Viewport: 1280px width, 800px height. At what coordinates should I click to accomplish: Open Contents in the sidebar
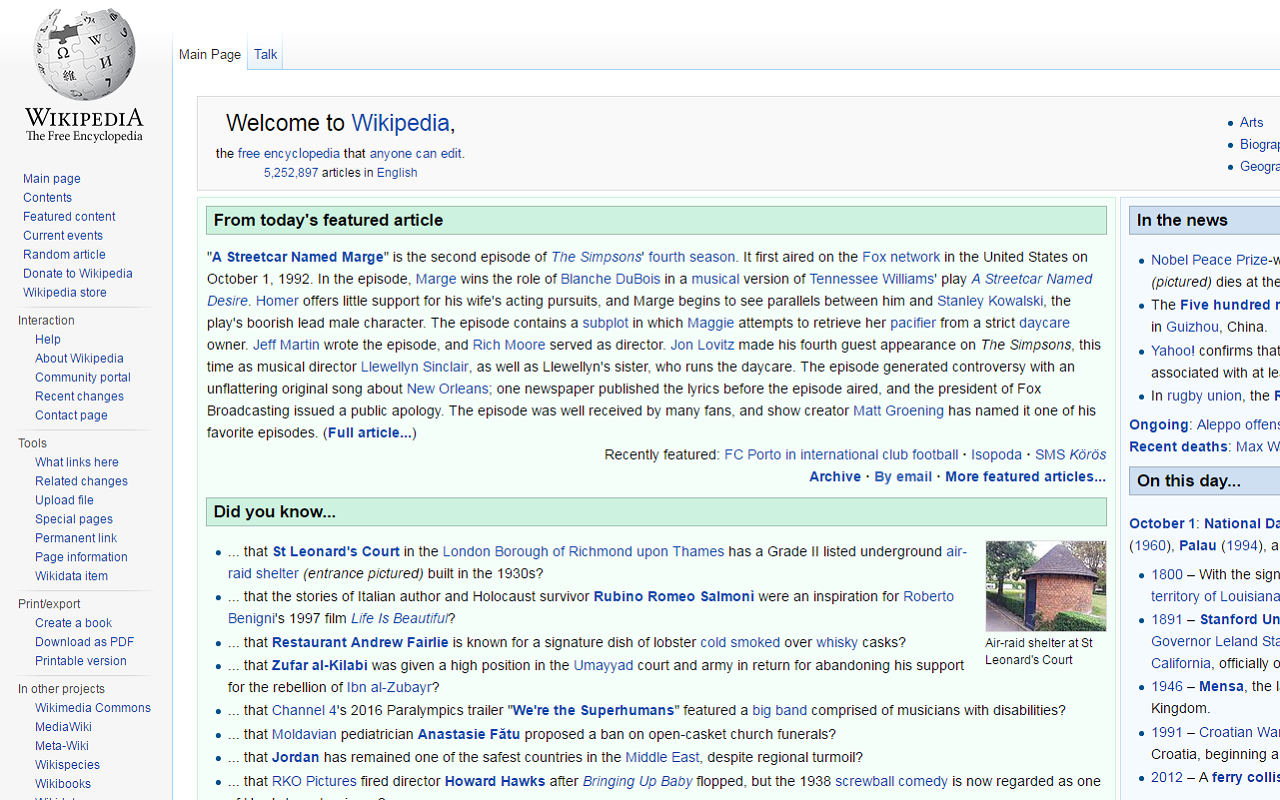(x=47, y=198)
